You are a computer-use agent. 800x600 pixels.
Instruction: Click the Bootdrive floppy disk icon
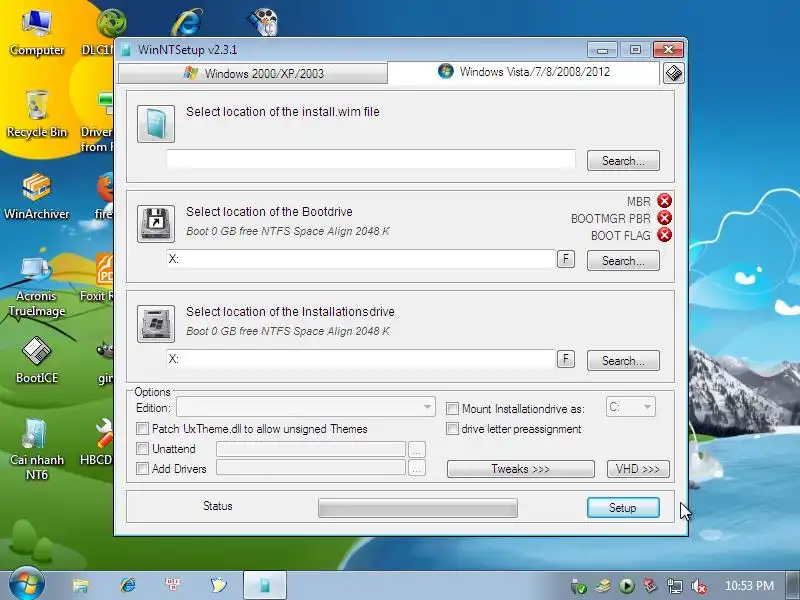(x=156, y=223)
